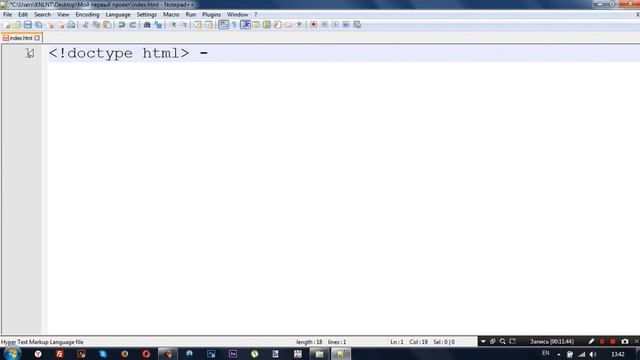
Task: Open the ? help menu
Action: 256,14
